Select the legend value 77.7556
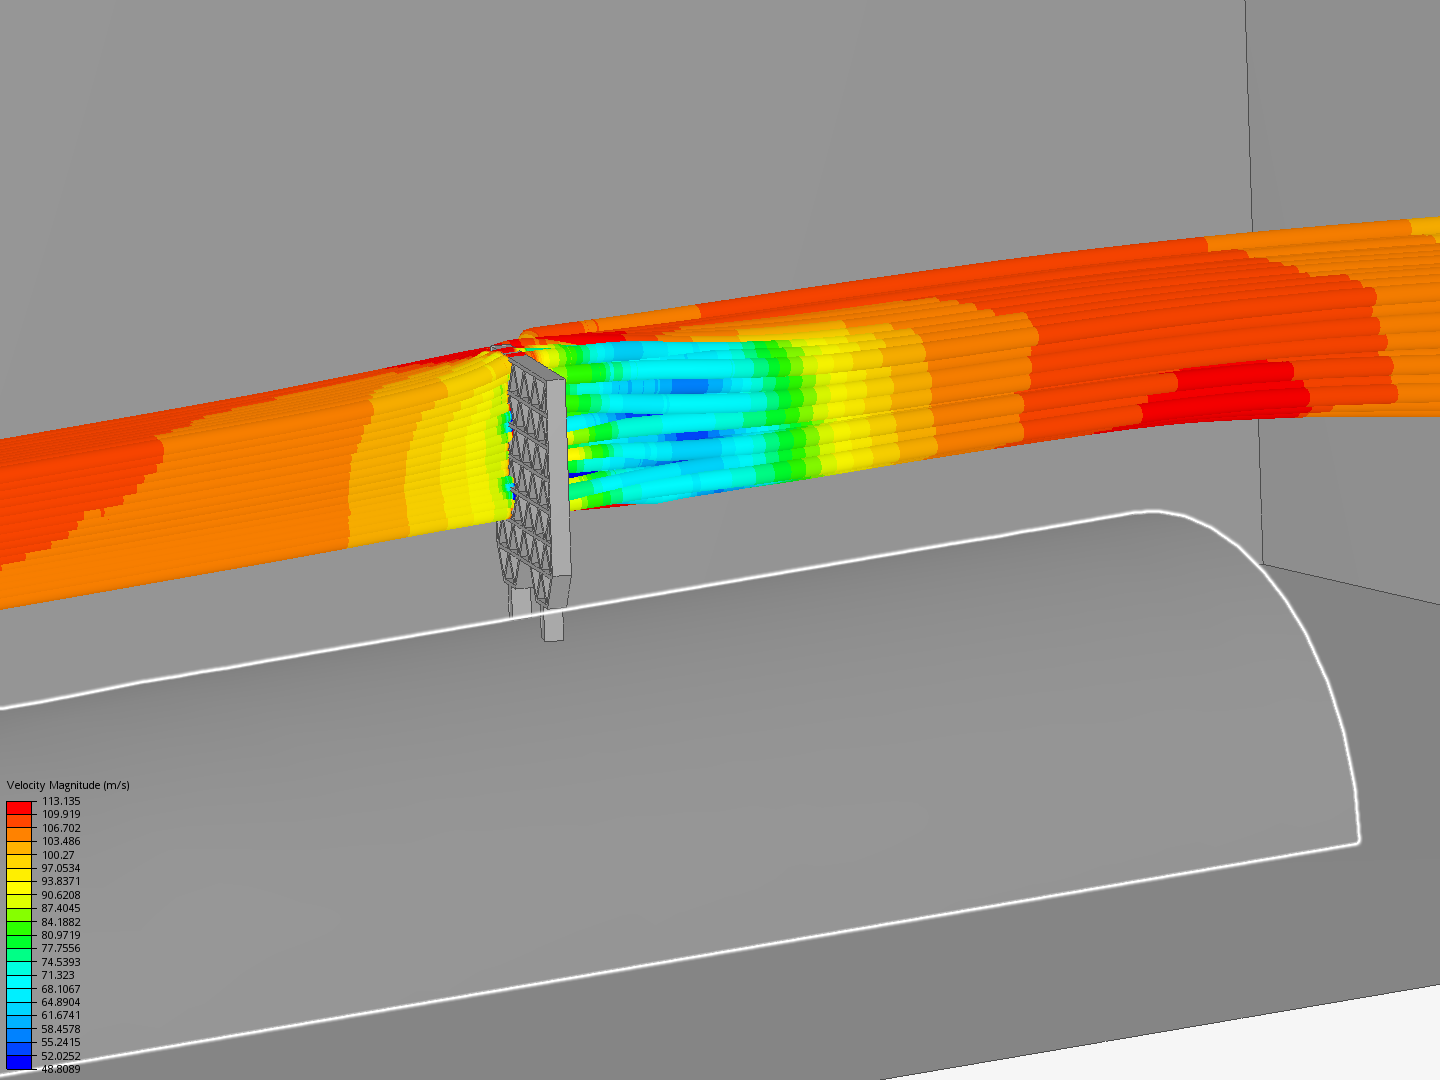Screen dimensions: 1440x1080 (x=61, y=948)
